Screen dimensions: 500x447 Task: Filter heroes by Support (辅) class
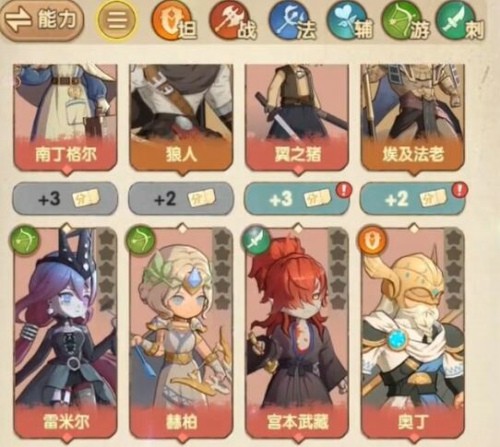tap(349, 21)
